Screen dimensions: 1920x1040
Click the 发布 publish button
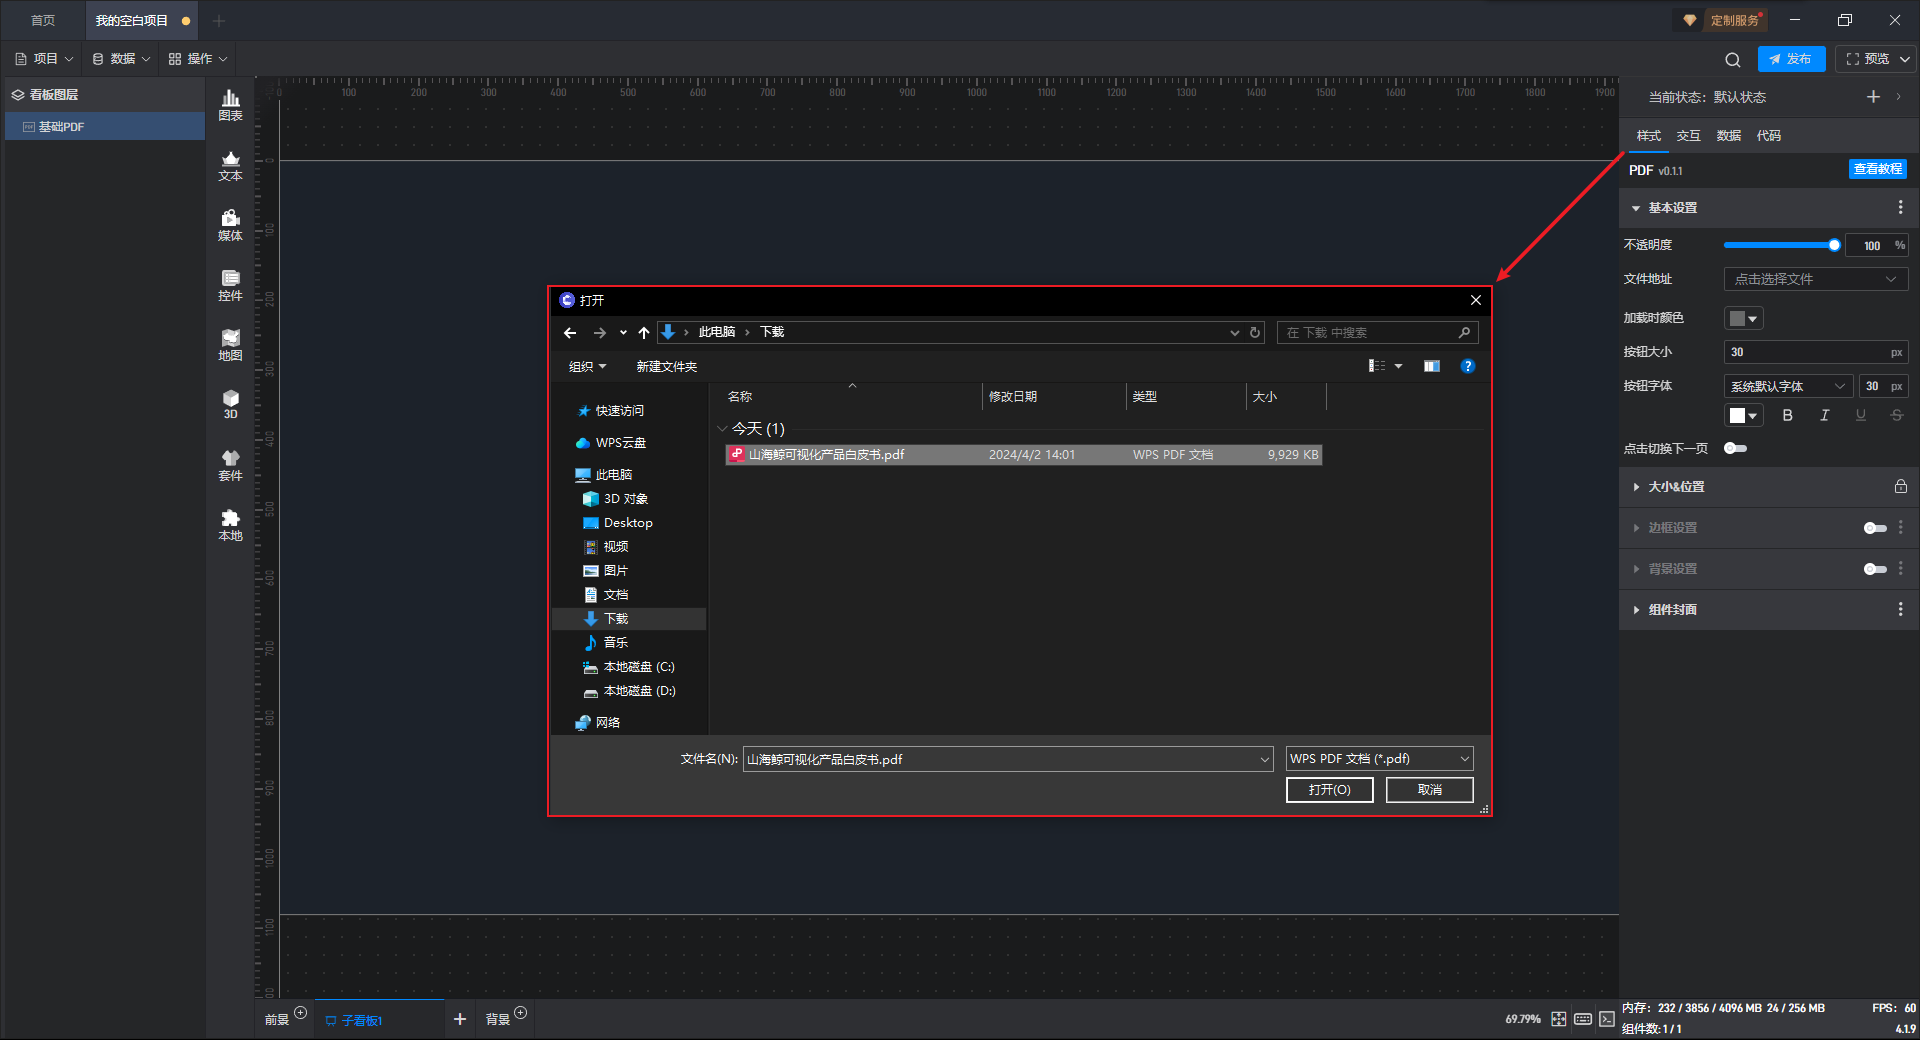[1791, 59]
